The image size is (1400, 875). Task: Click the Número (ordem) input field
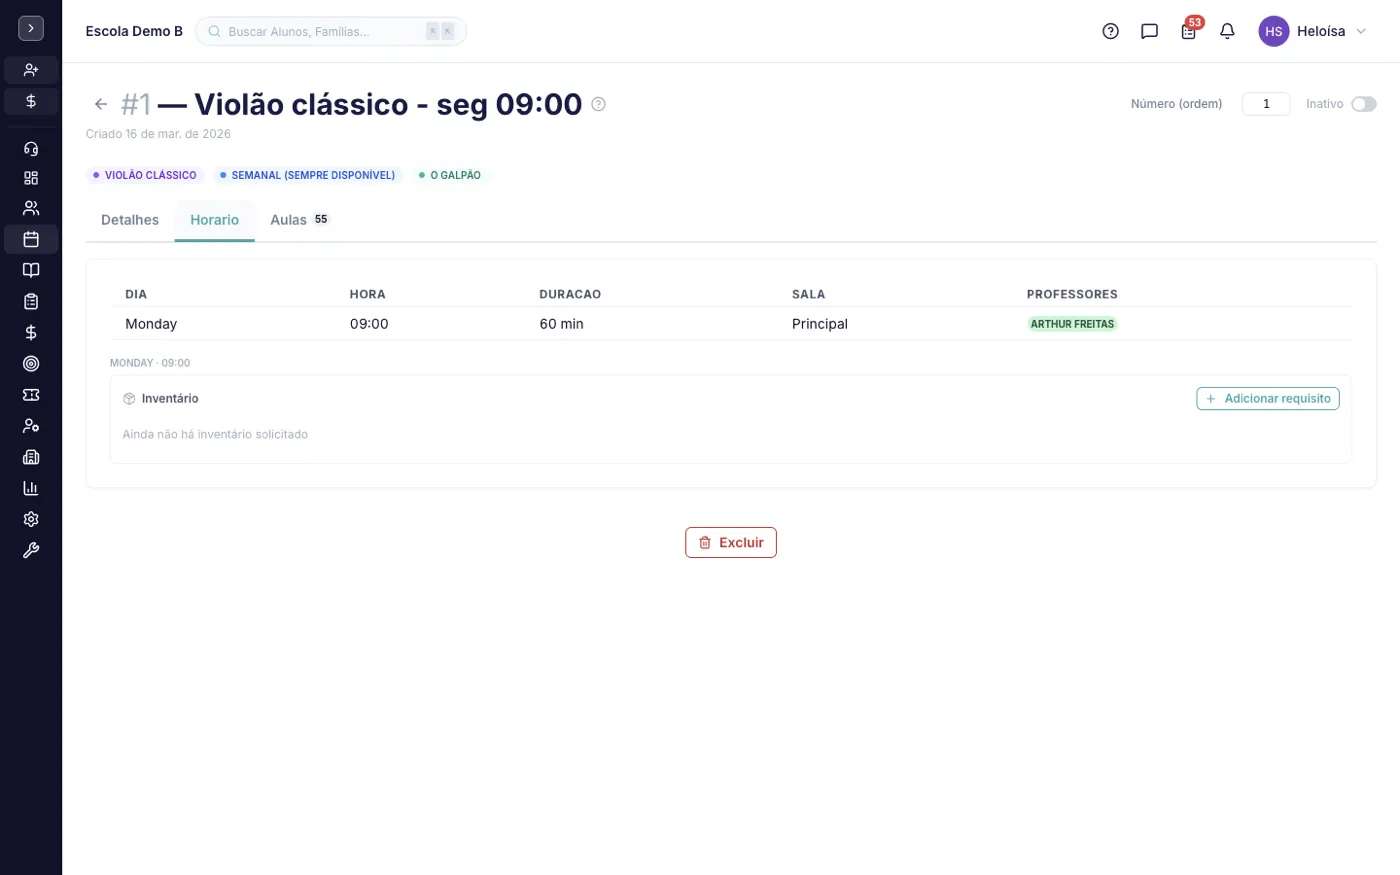[x=1266, y=104]
